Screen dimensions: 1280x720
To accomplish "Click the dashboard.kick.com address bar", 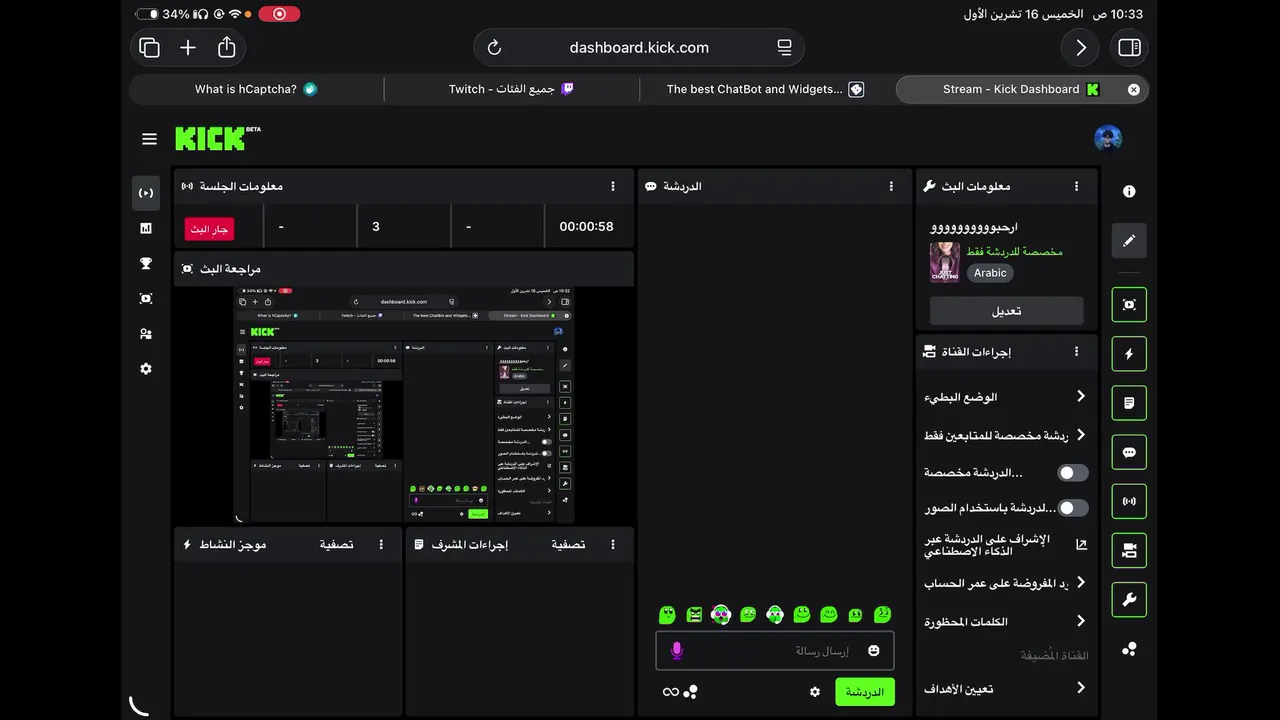I will tap(639, 47).
